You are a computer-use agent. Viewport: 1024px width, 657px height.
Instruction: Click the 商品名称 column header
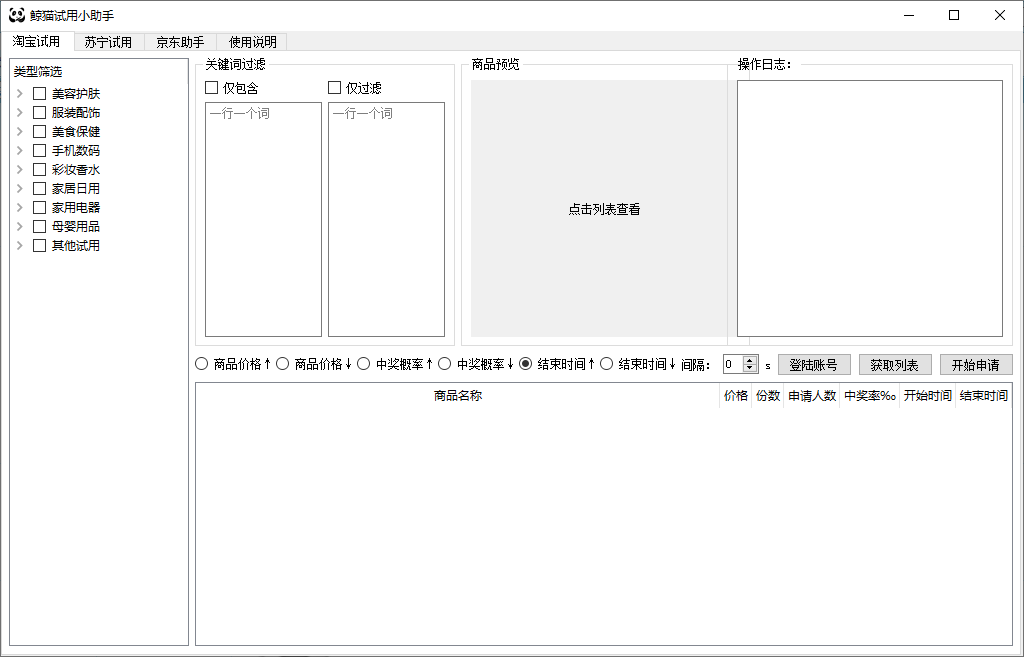[x=458, y=396]
